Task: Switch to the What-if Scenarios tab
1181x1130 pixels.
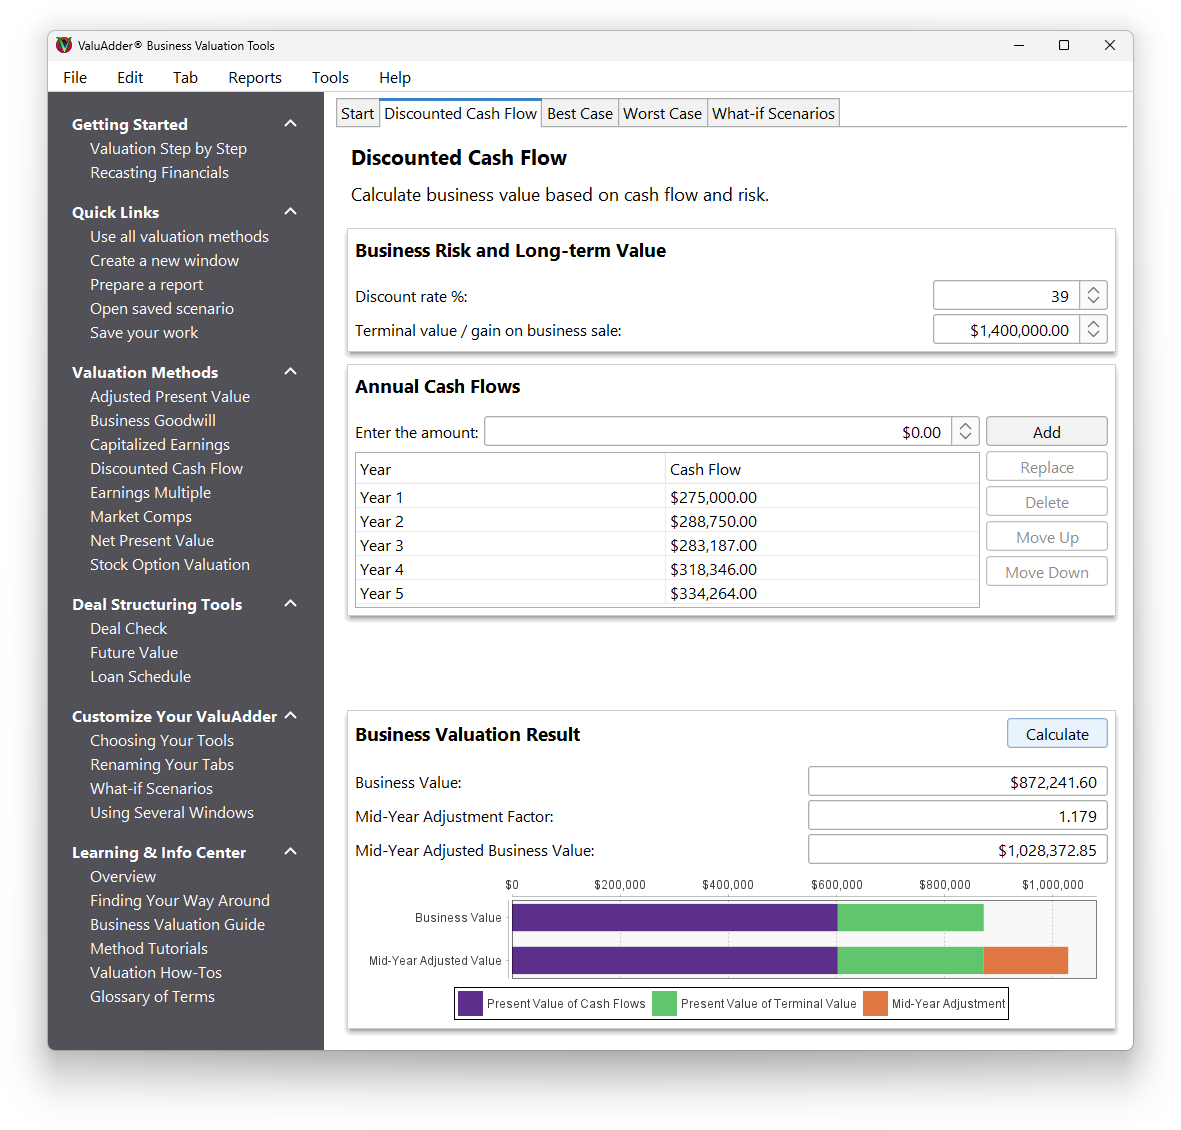Action: pyautogui.click(x=773, y=113)
